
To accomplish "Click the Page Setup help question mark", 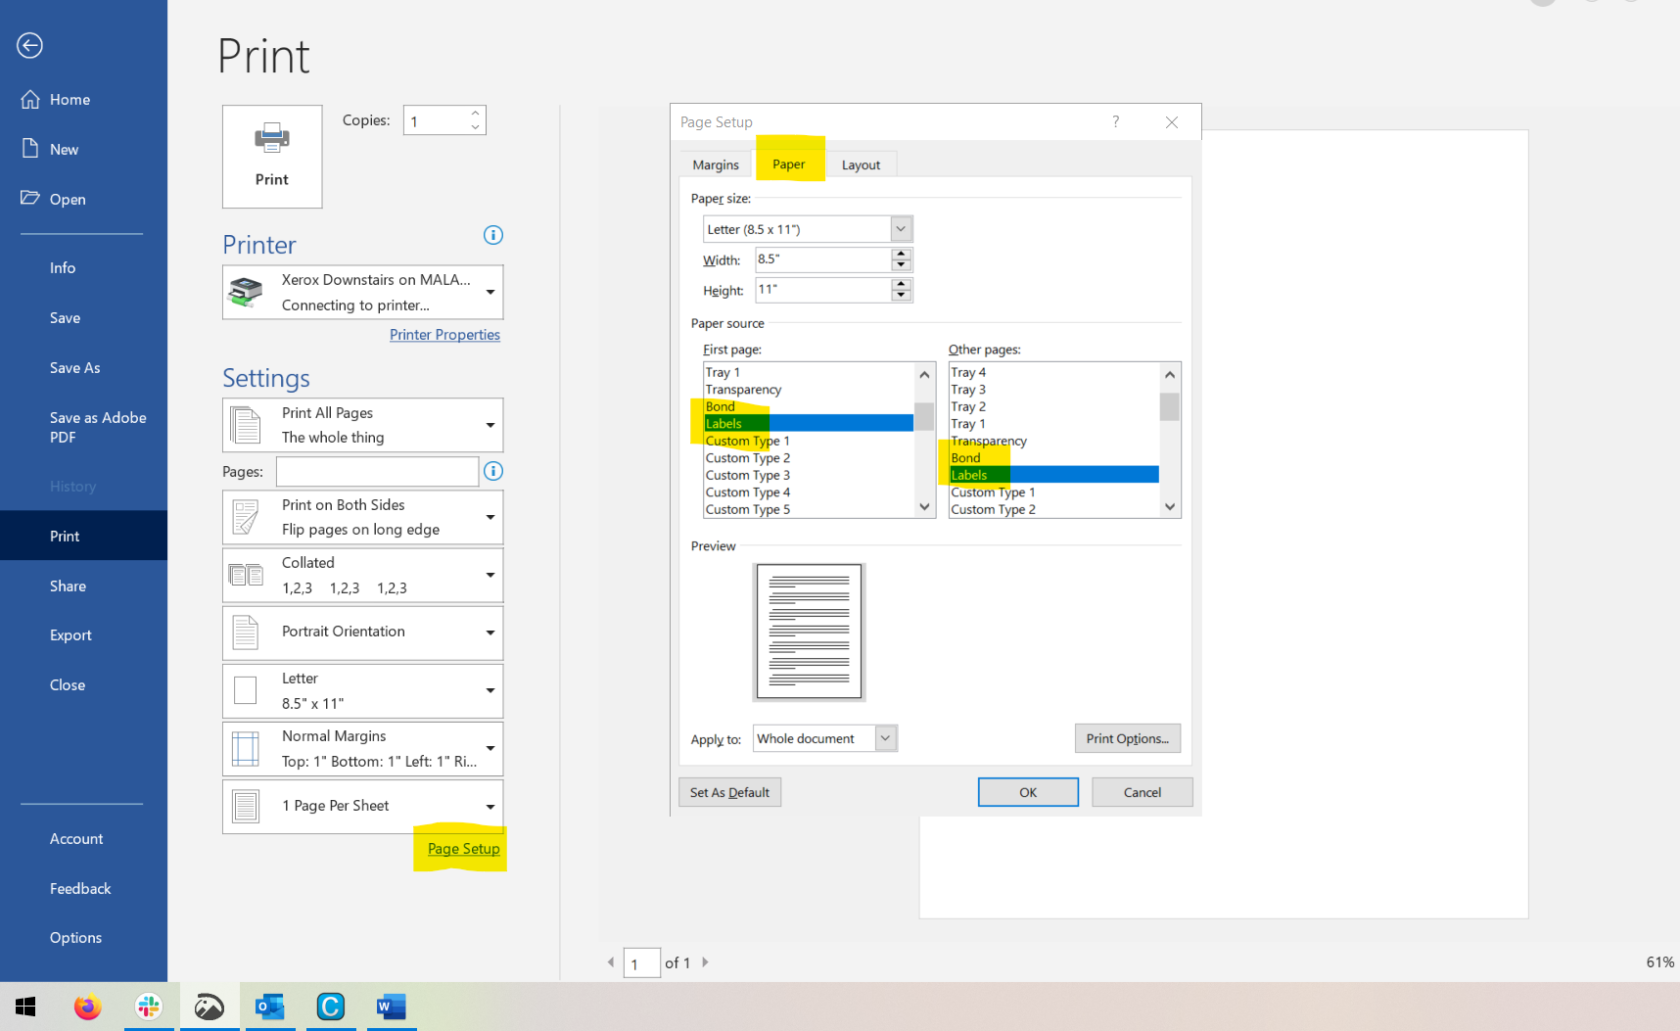I will tap(1115, 122).
